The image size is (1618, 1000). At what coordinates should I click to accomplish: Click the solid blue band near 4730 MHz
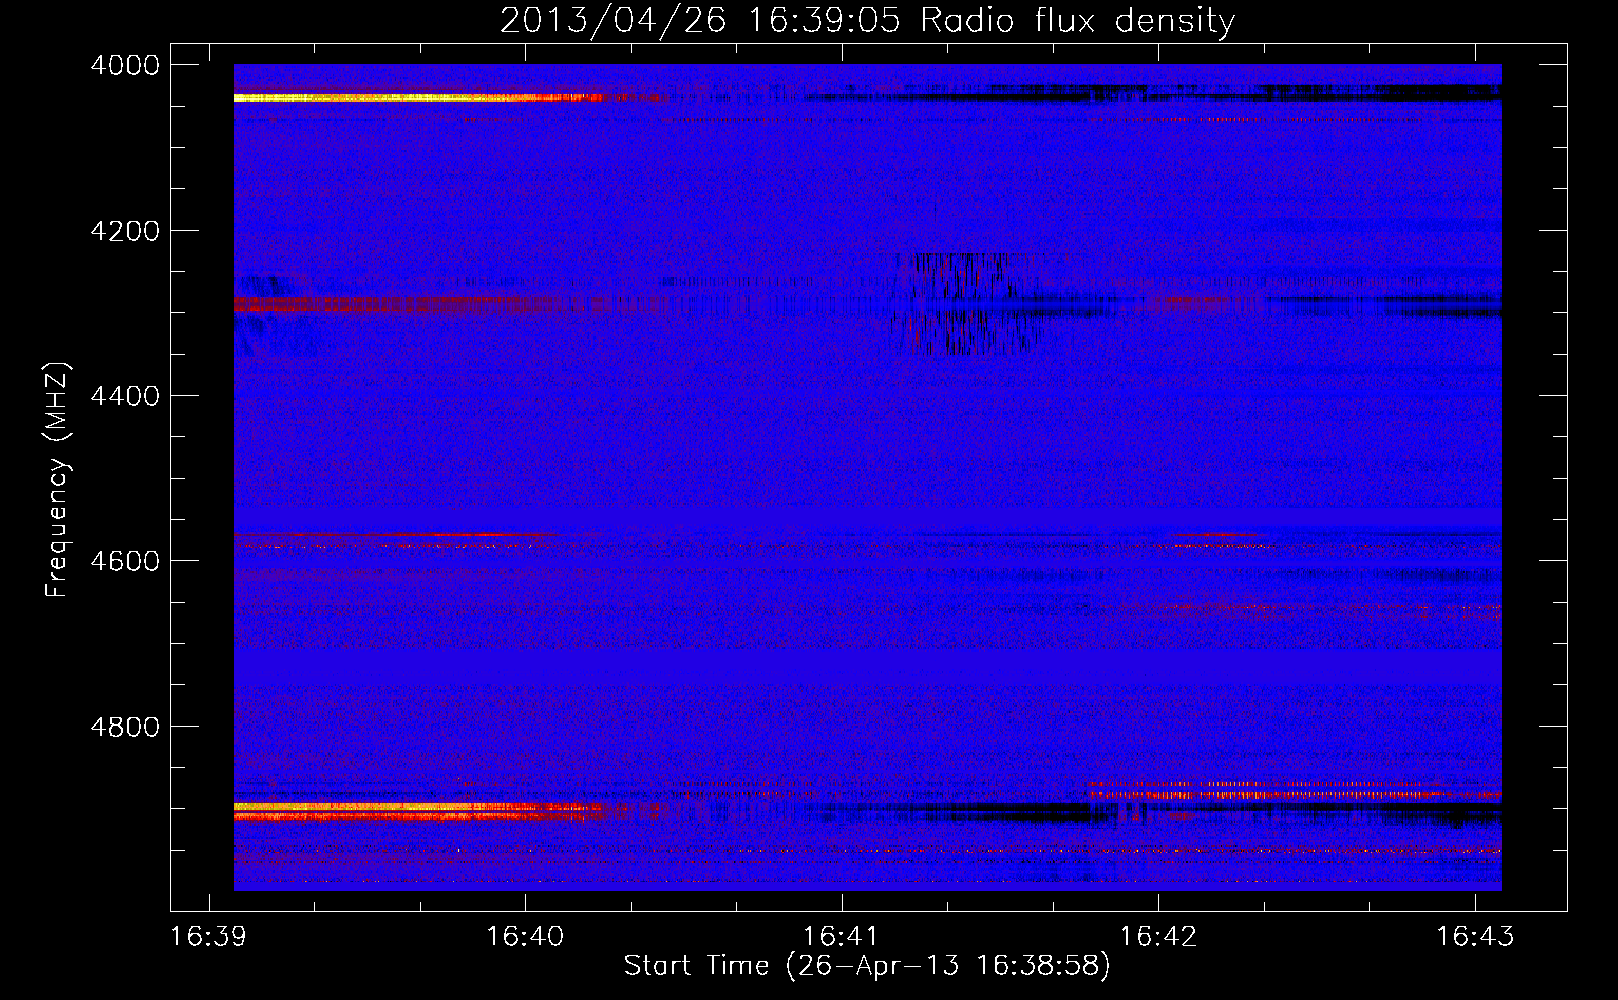click(867, 667)
